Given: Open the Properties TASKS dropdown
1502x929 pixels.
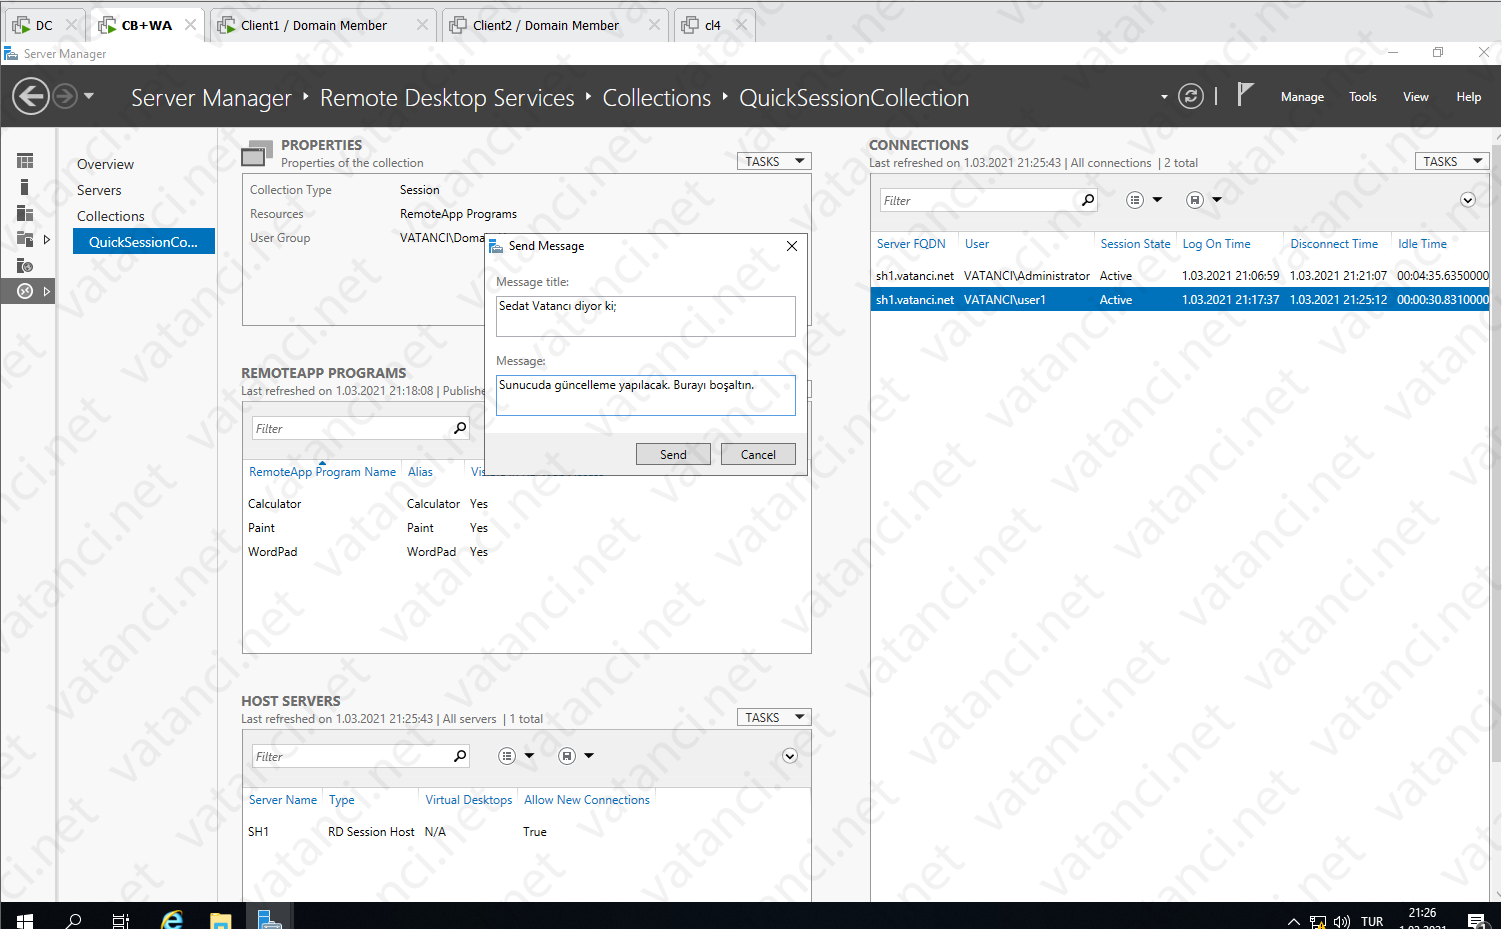Looking at the screenshot, I should pyautogui.click(x=774, y=161).
